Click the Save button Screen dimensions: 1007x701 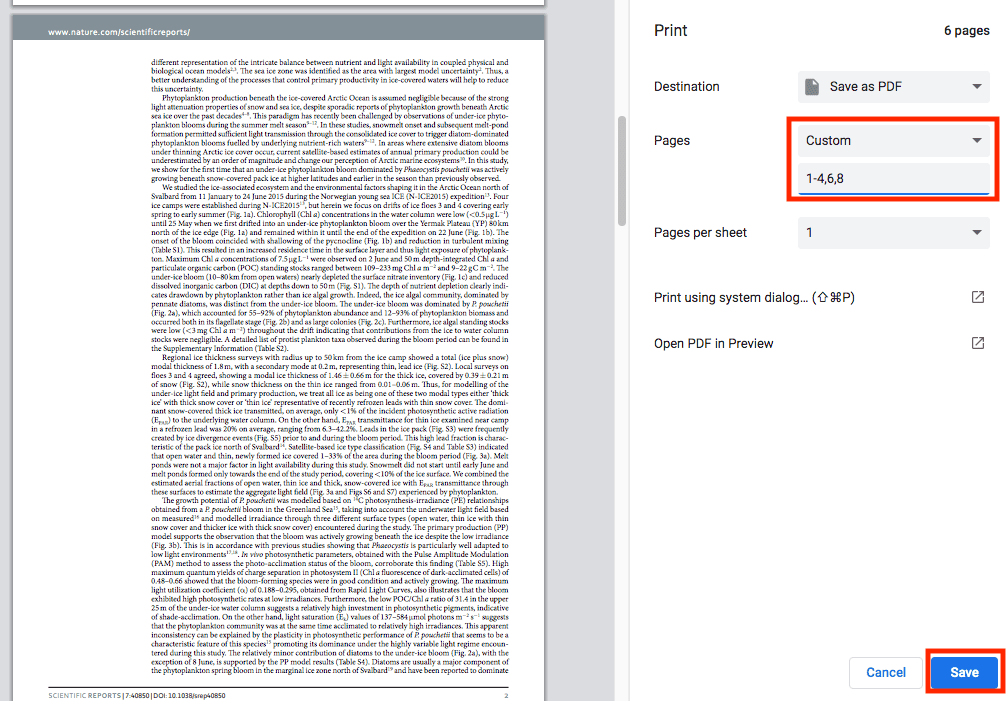click(x=963, y=672)
